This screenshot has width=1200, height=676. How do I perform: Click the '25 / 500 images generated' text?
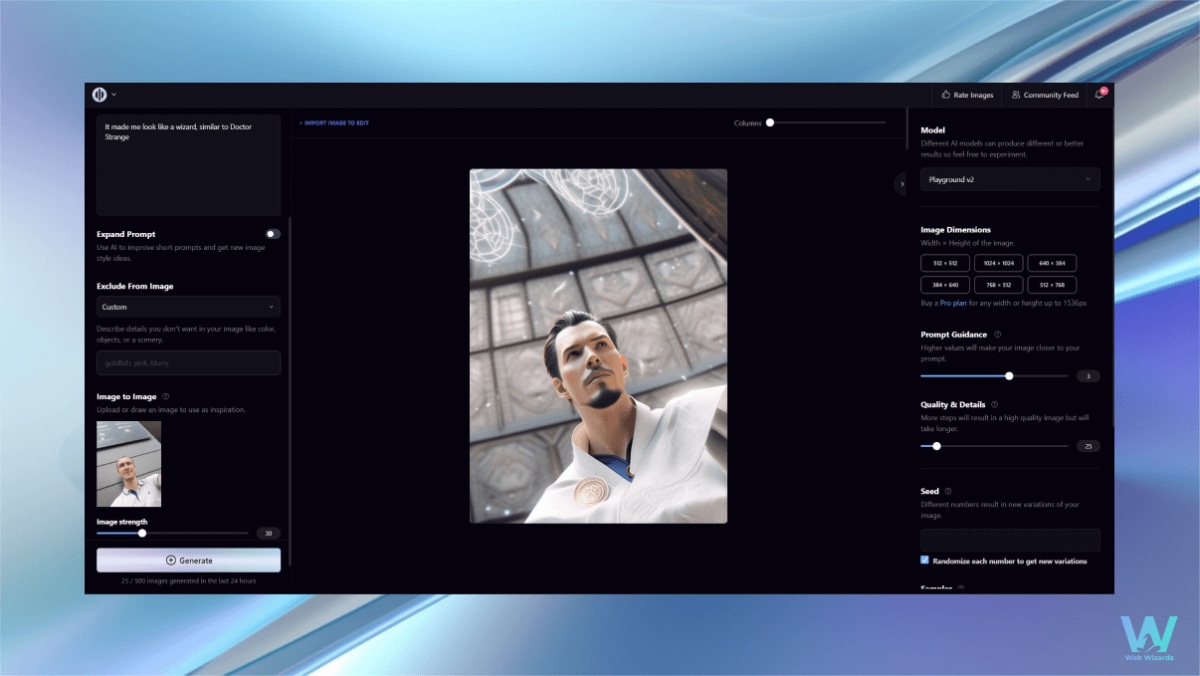(x=189, y=581)
